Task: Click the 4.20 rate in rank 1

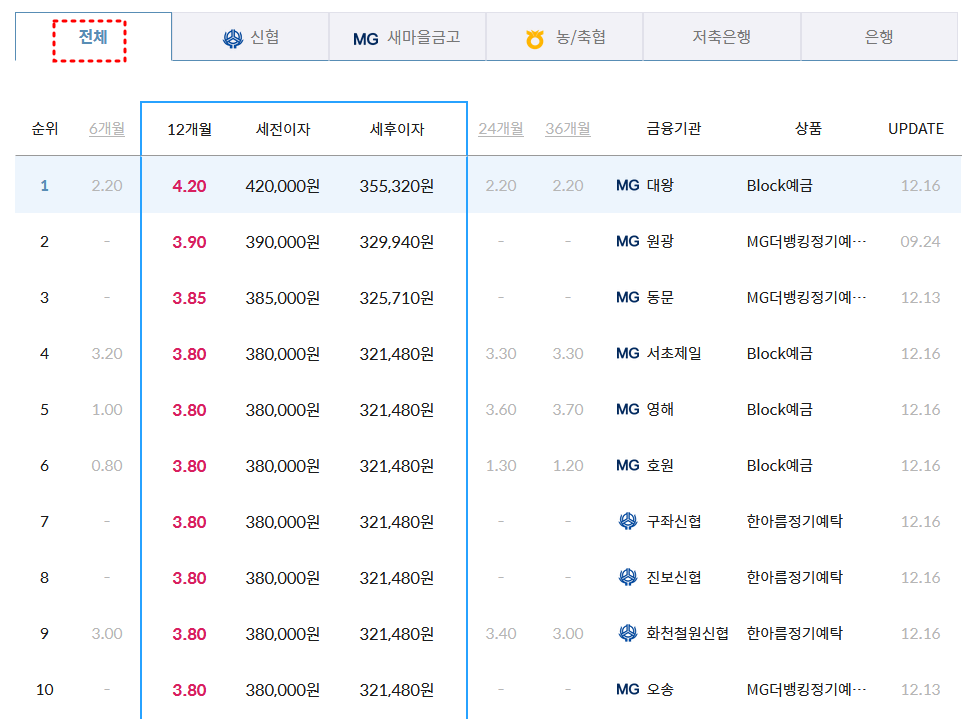Action: [189, 186]
